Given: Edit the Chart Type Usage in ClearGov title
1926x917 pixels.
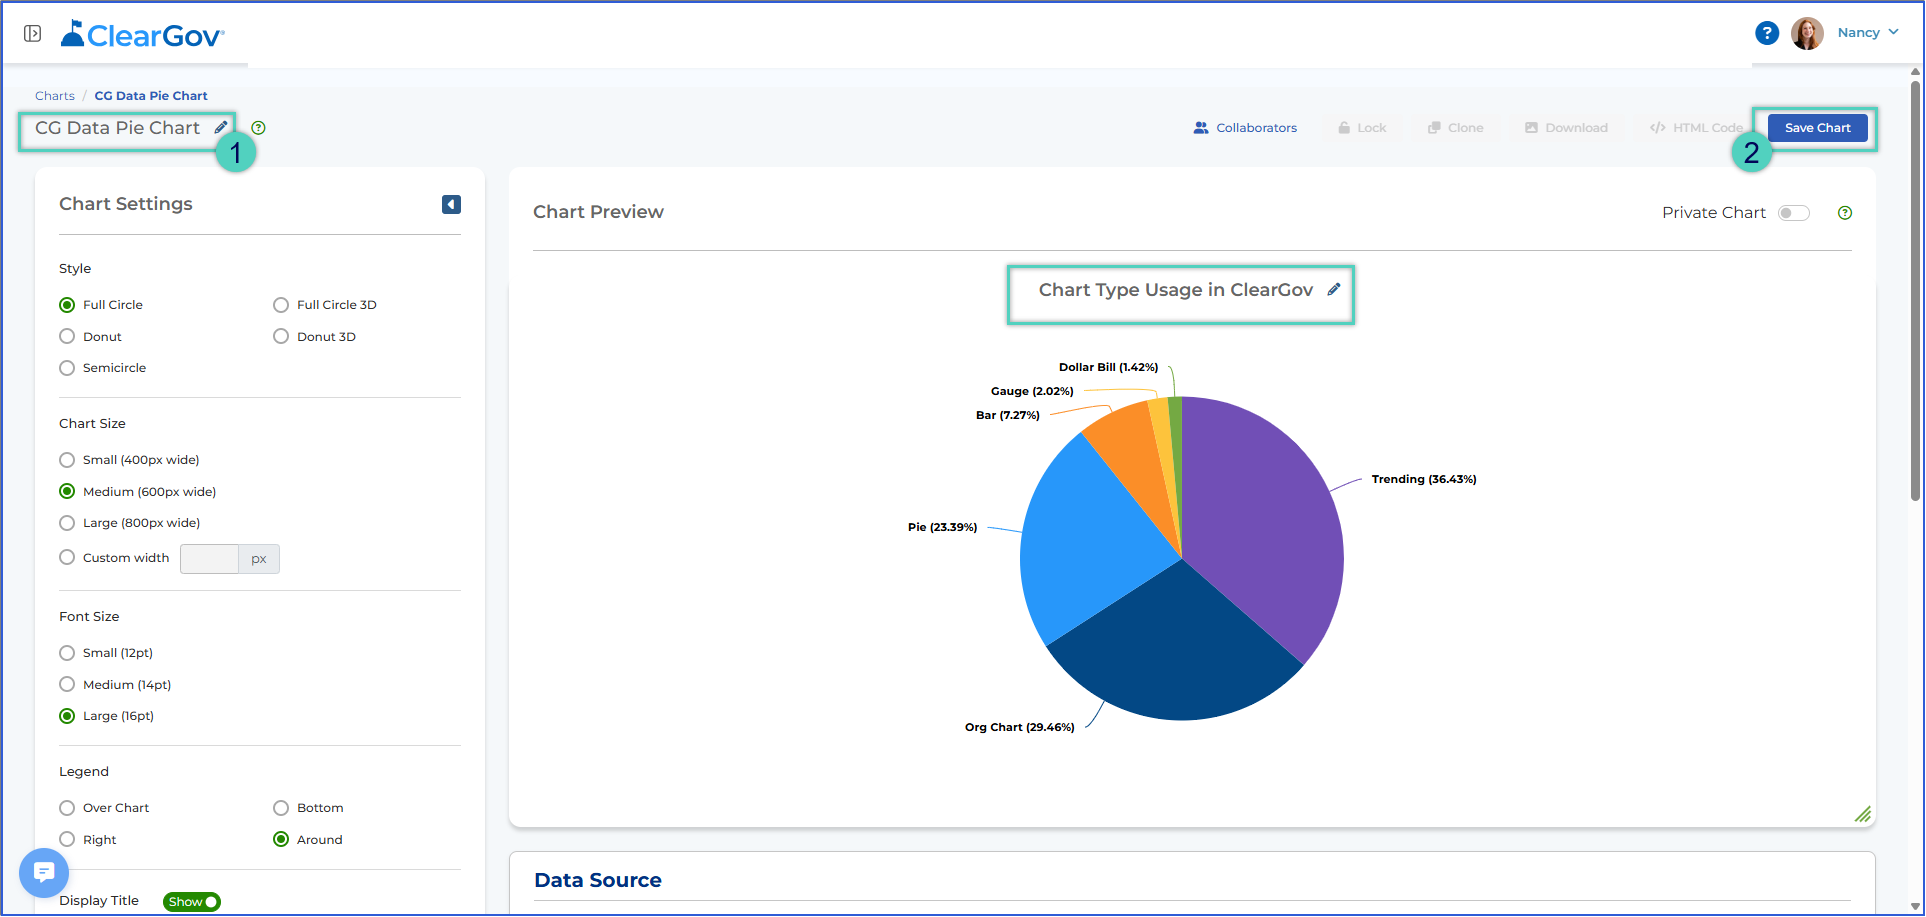Looking at the screenshot, I should tap(1334, 289).
